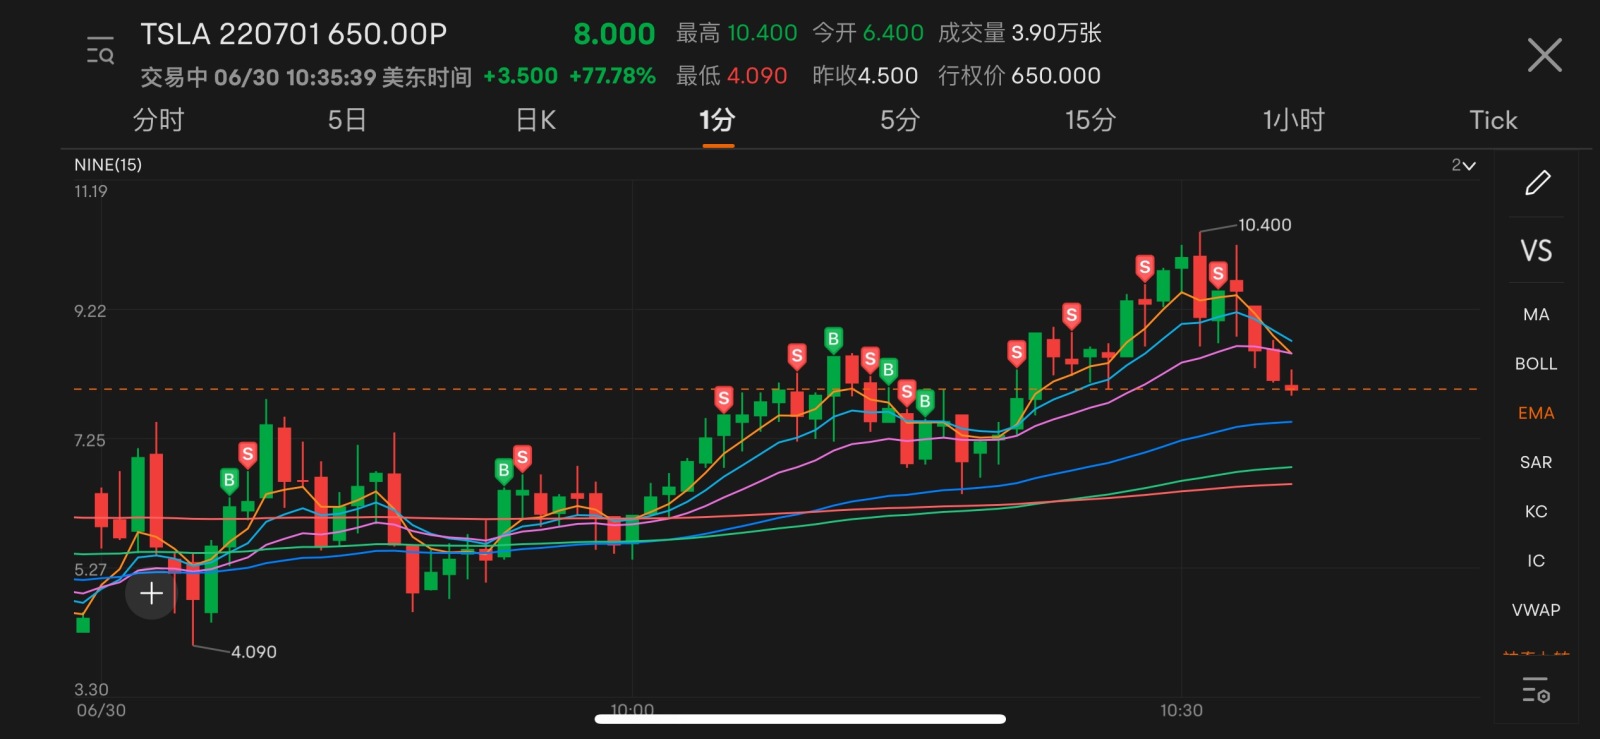Tap the 10.400 high price label
This screenshot has width=1600, height=739.
click(x=1265, y=225)
